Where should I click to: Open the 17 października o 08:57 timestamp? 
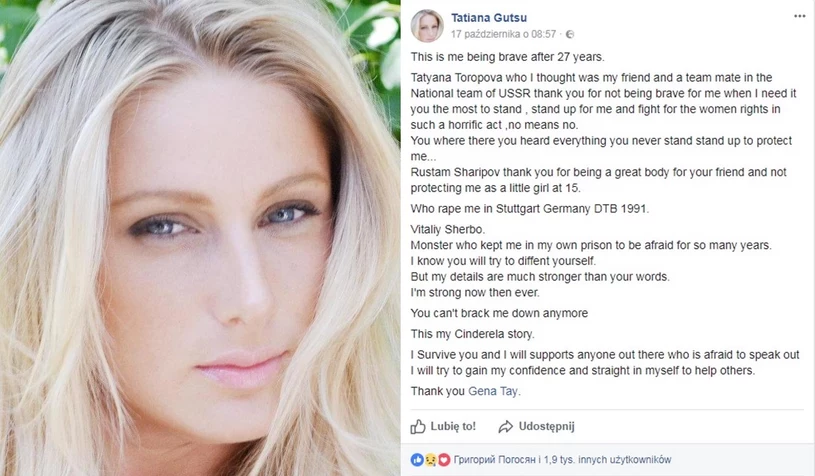(503, 34)
